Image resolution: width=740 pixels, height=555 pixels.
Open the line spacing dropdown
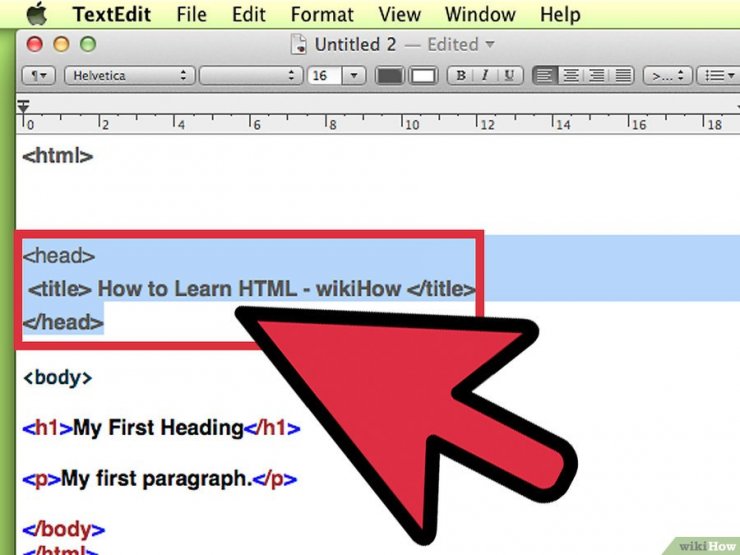667,76
